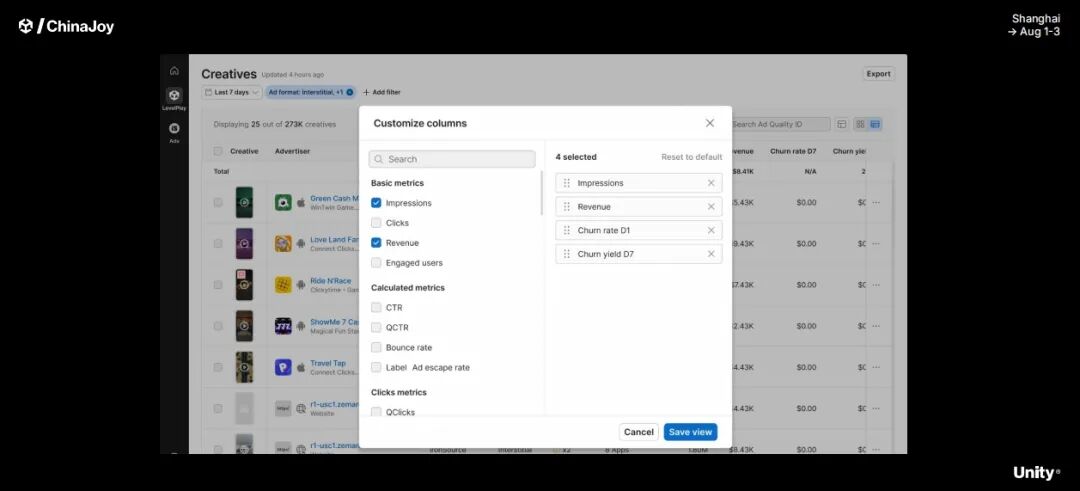This screenshot has width=1080, height=491.
Task: Remove Impressions from selected columns
Action: pyautogui.click(x=711, y=183)
